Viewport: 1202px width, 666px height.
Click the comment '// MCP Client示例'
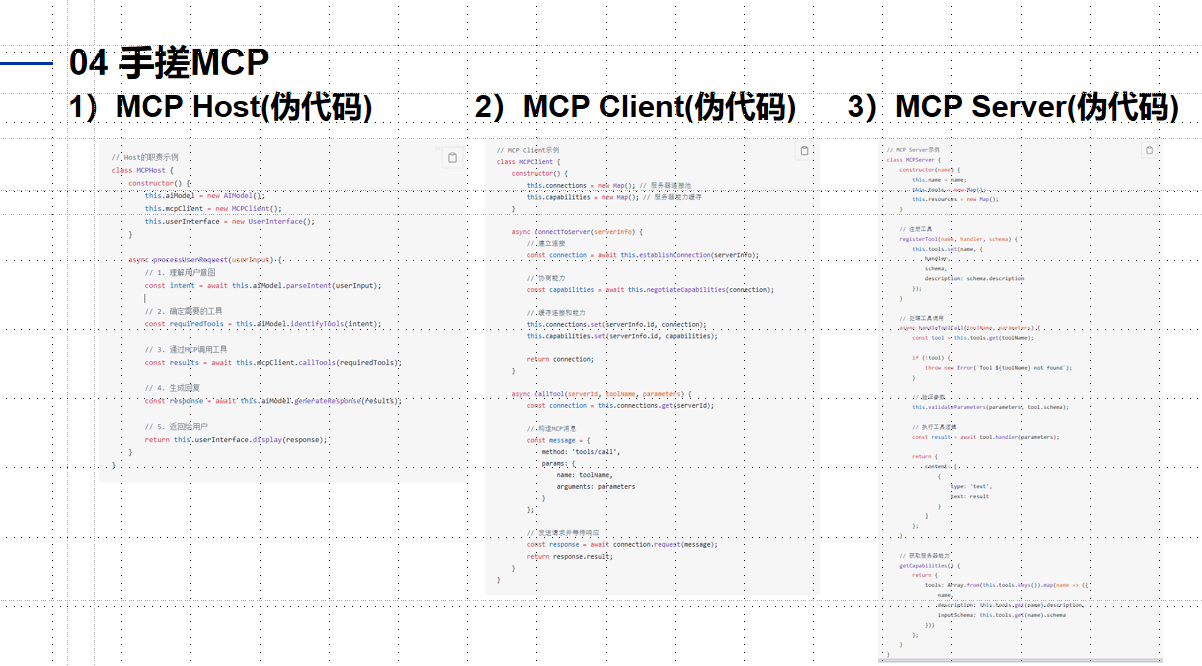pyautogui.click(x=528, y=150)
